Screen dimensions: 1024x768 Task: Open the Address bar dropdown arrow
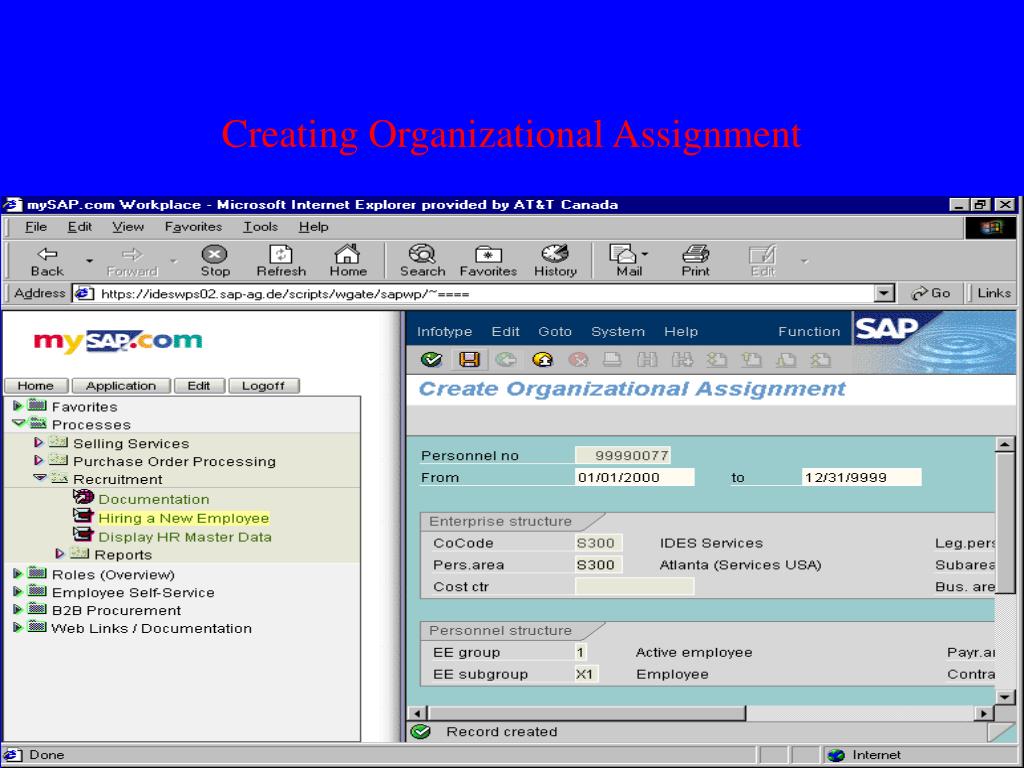click(884, 293)
